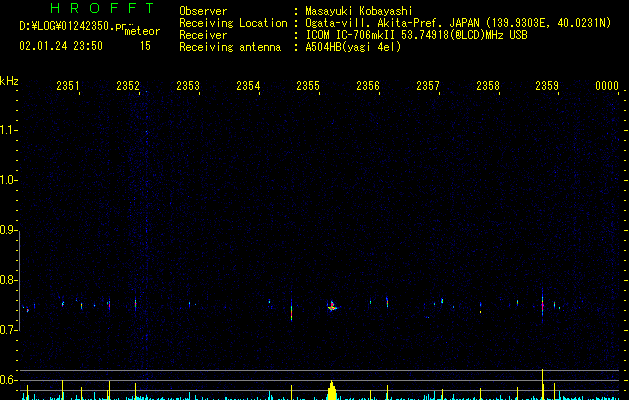The height and width of the screenshot is (400, 629).
Task: Click the 0.9 kHz frequency label
Action: pos(8,230)
